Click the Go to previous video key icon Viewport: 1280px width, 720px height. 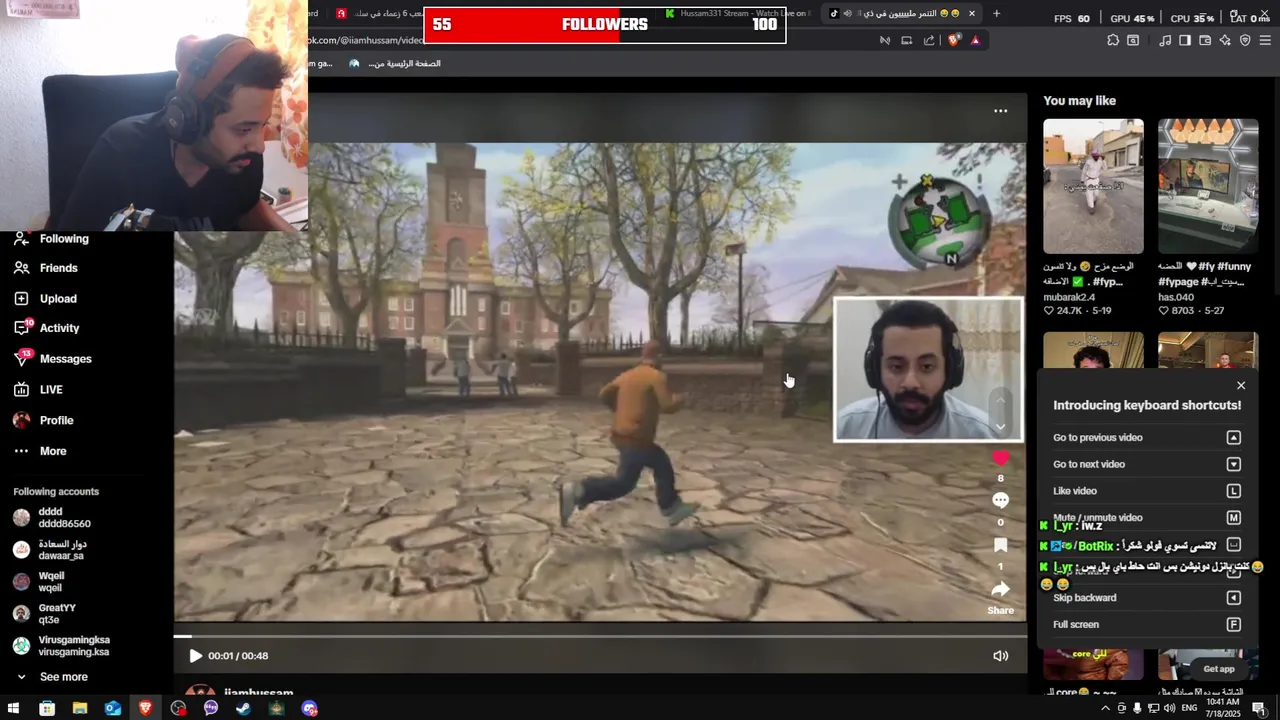coord(1233,438)
